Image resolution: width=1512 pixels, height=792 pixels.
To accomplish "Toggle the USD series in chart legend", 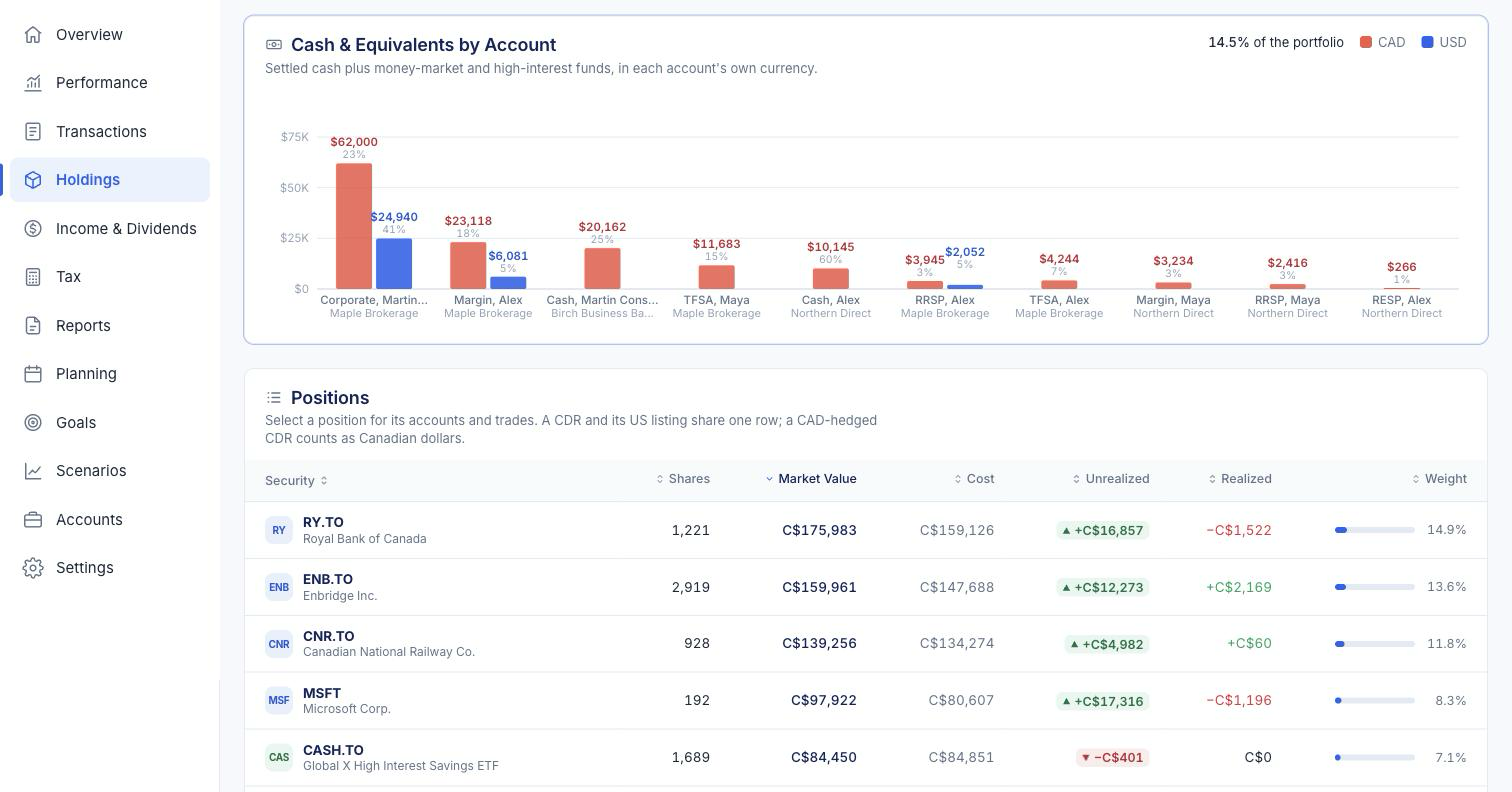I will (1444, 42).
